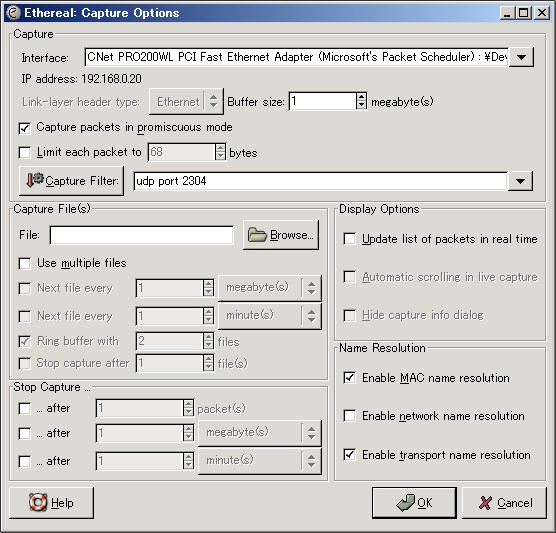The height and width of the screenshot is (533, 556).
Task: Toggle Enable MAC name resolution
Action: click(350, 378)
